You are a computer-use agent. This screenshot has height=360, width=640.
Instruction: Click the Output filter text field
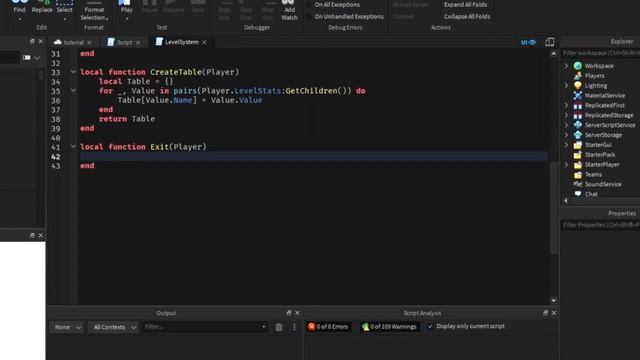tap(201, 327)
